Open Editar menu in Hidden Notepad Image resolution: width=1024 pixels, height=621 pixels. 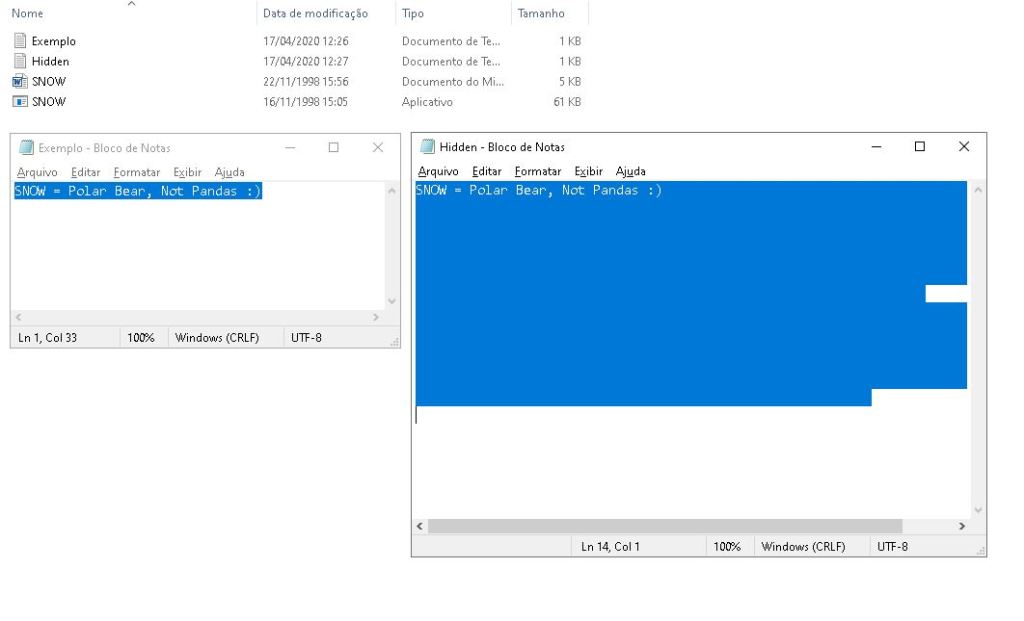tap(486, 171)
